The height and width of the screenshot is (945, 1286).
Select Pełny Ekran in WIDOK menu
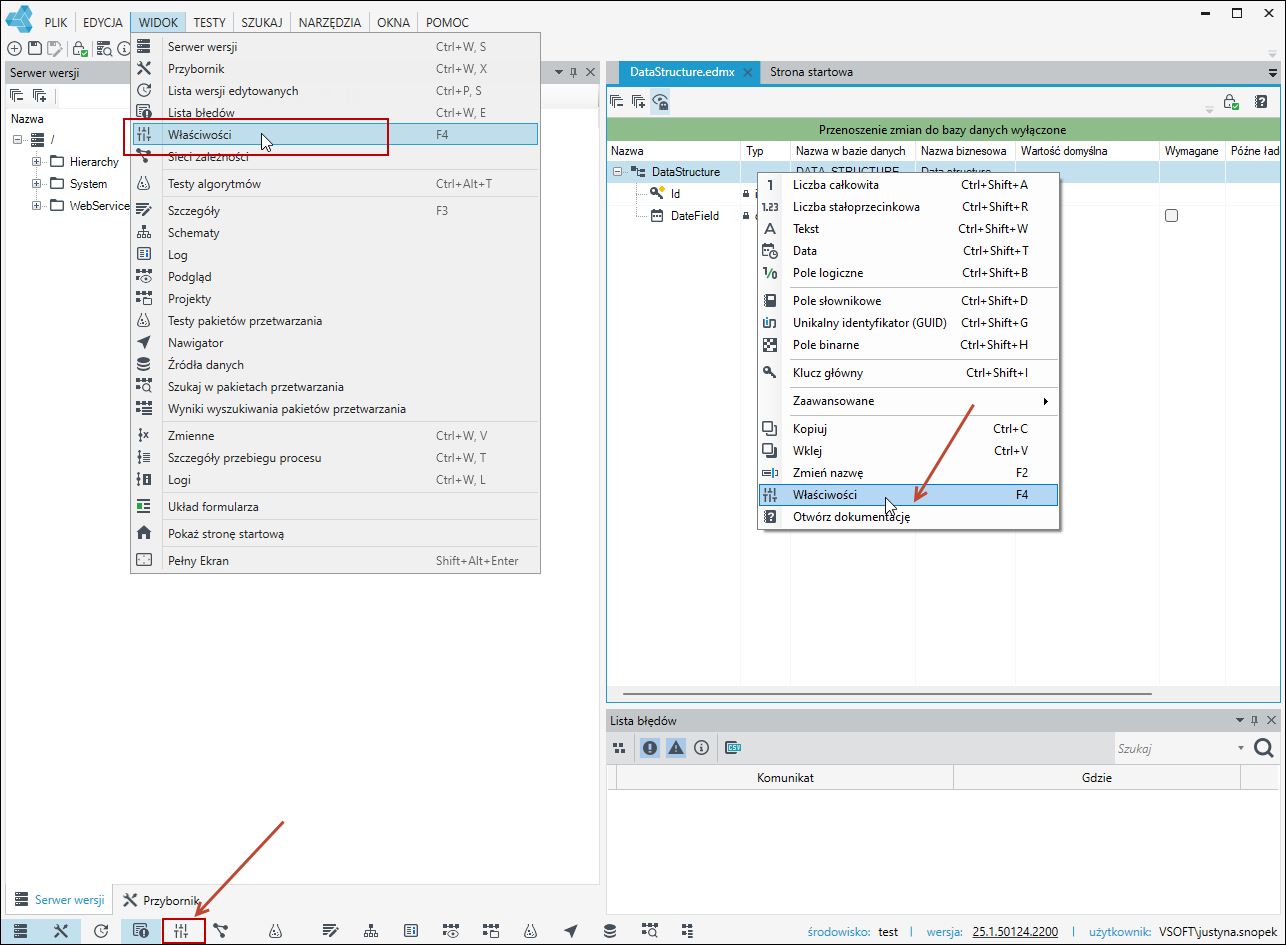(x=335, y=561)
